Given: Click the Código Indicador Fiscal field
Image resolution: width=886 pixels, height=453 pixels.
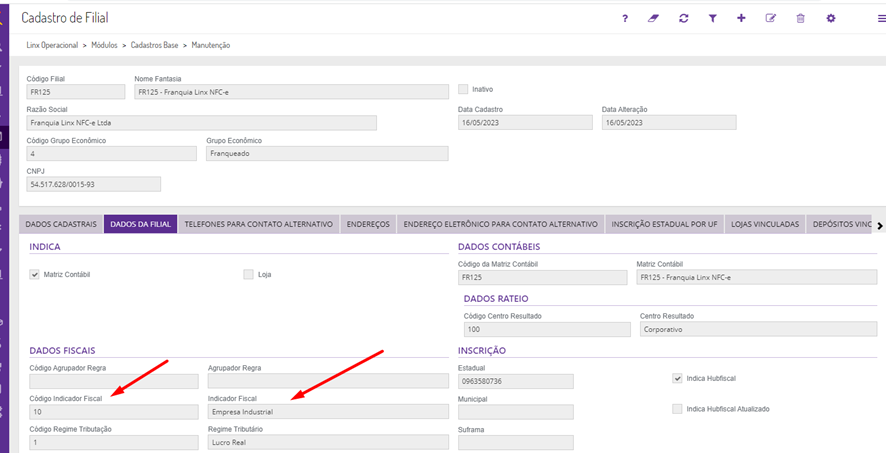Looking at the screenshot, I should tap(112, 411).
